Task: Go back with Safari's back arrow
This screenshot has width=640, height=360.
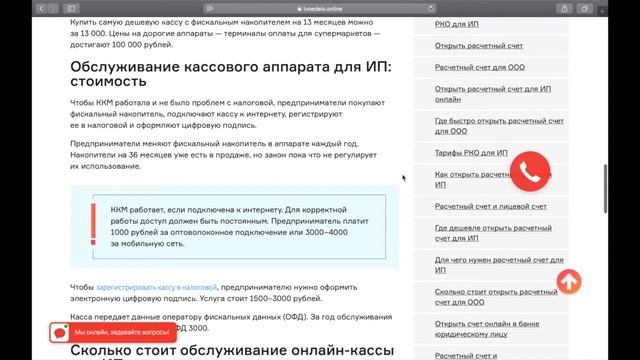Action: pyautogui.click(x=42, y=8)
